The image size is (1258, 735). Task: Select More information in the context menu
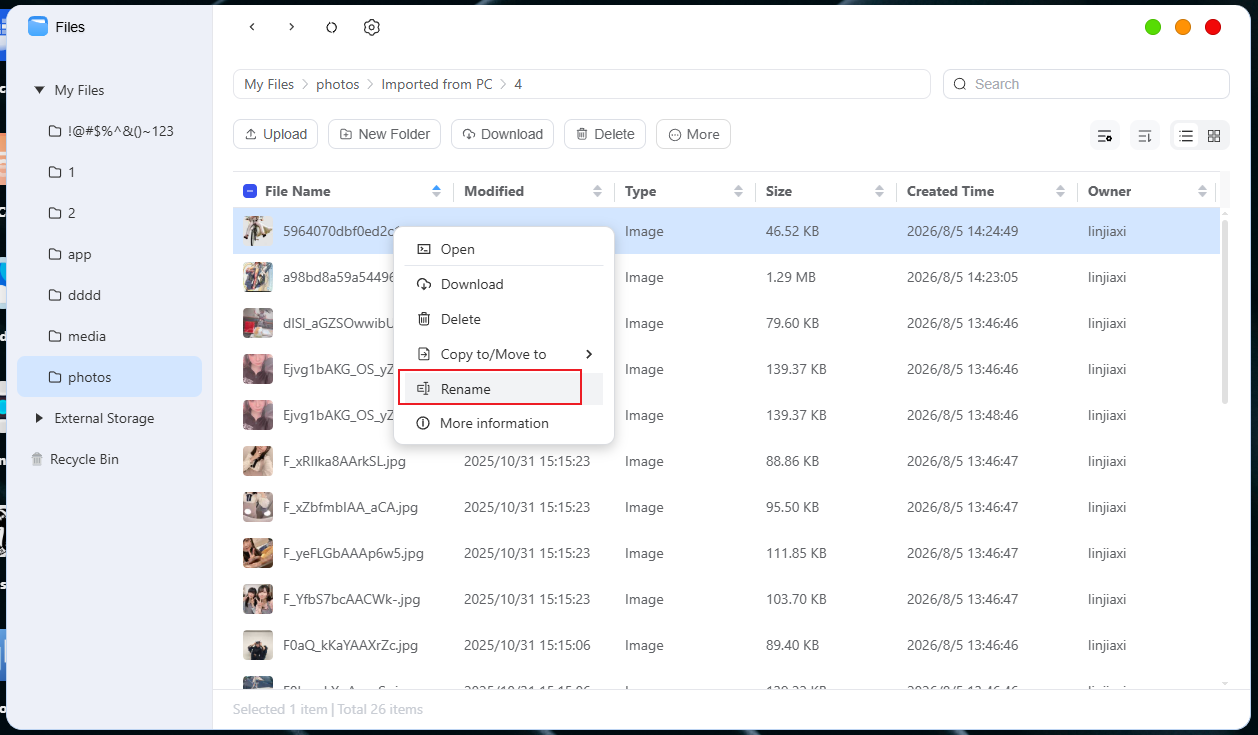(504, 423)
